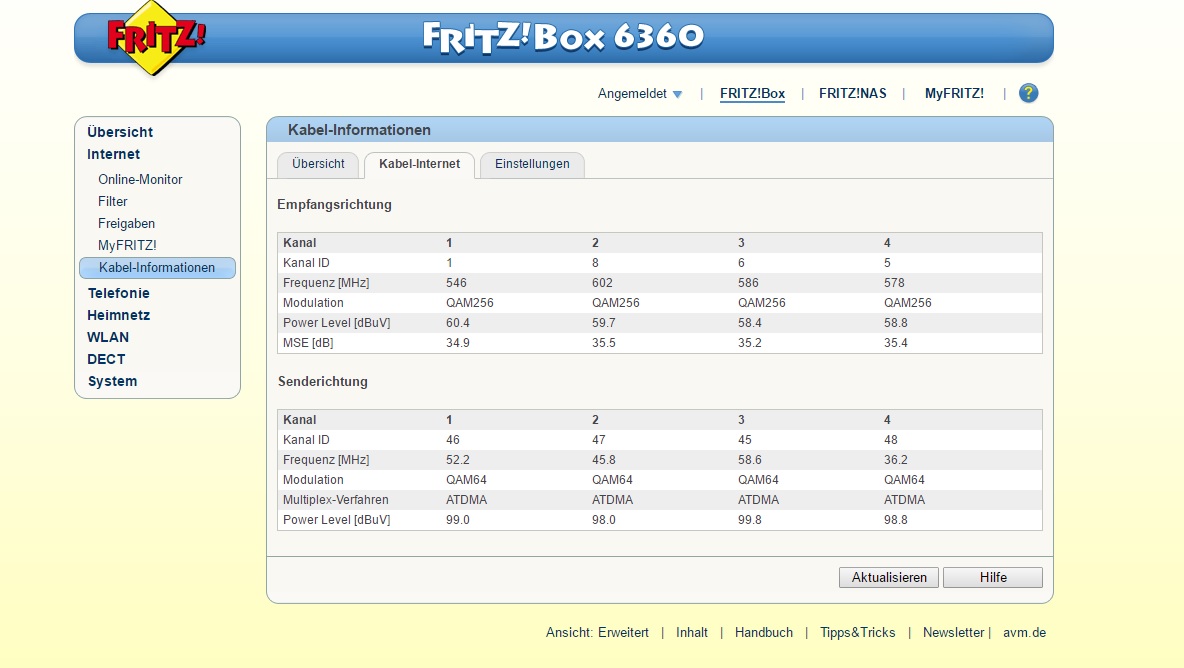Viewport: 1184px width, 668px height.
Task: Select Kabel-Informationen in the sidebar
Action: pyautogui.click(x=157, y=268)
